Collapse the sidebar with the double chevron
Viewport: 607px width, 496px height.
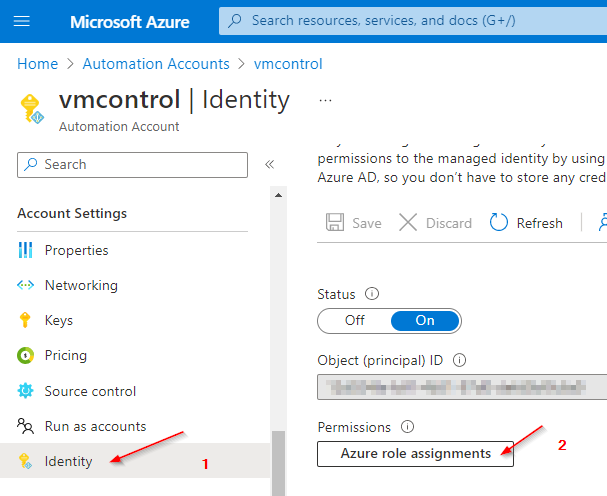coord(269,165)
